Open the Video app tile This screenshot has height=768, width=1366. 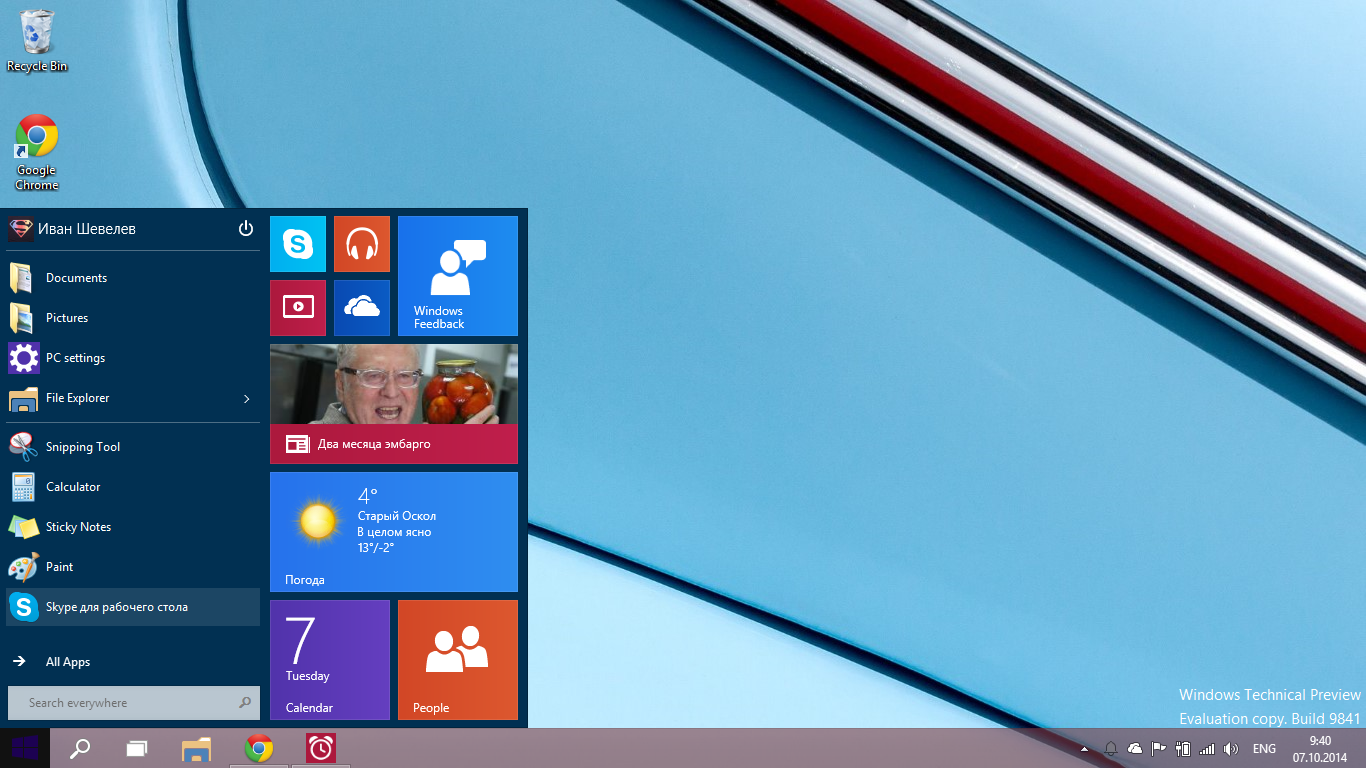(298, 308)
